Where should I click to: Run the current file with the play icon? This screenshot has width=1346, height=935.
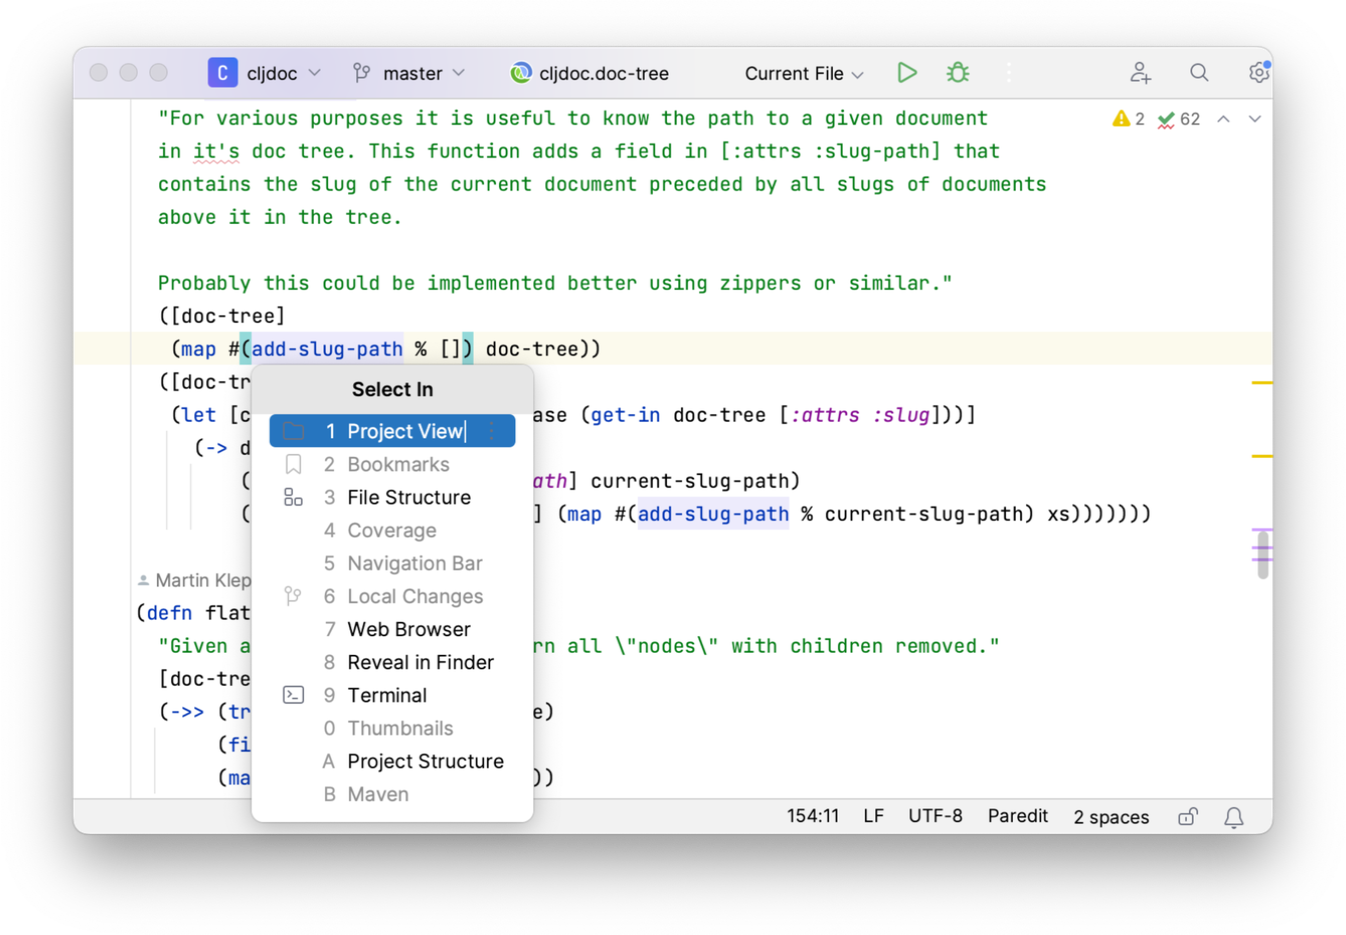(907, 73)
